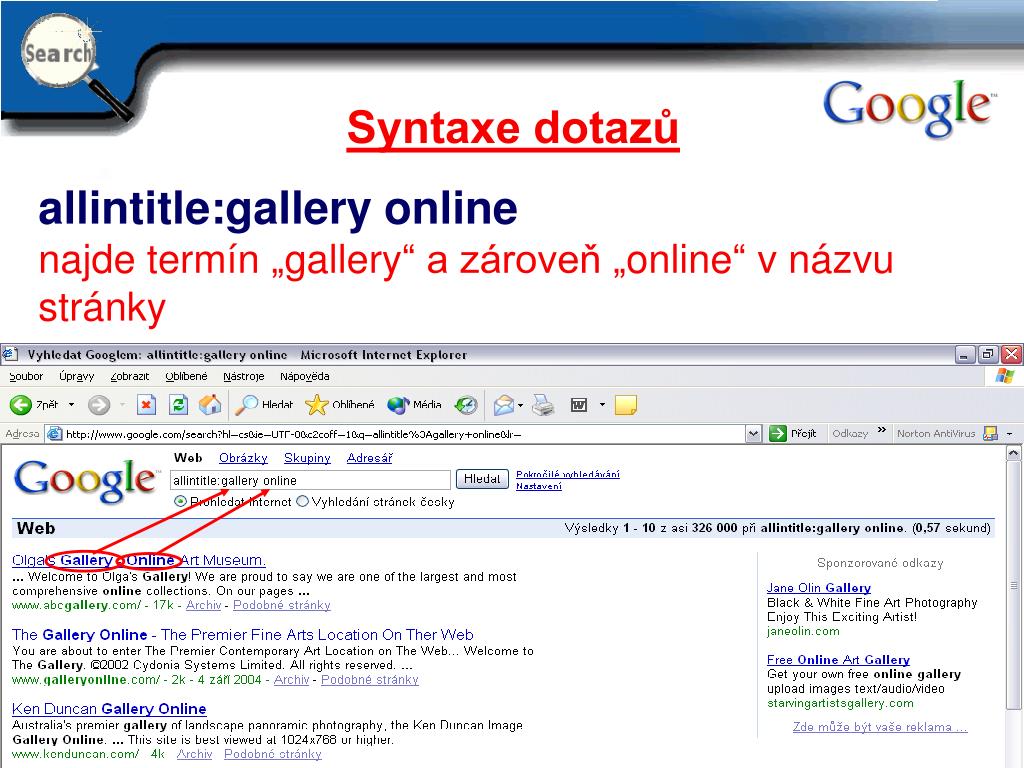
Task: Open Pokročilé vyhledávání advanced search link
Action: [x=568, y=474]
